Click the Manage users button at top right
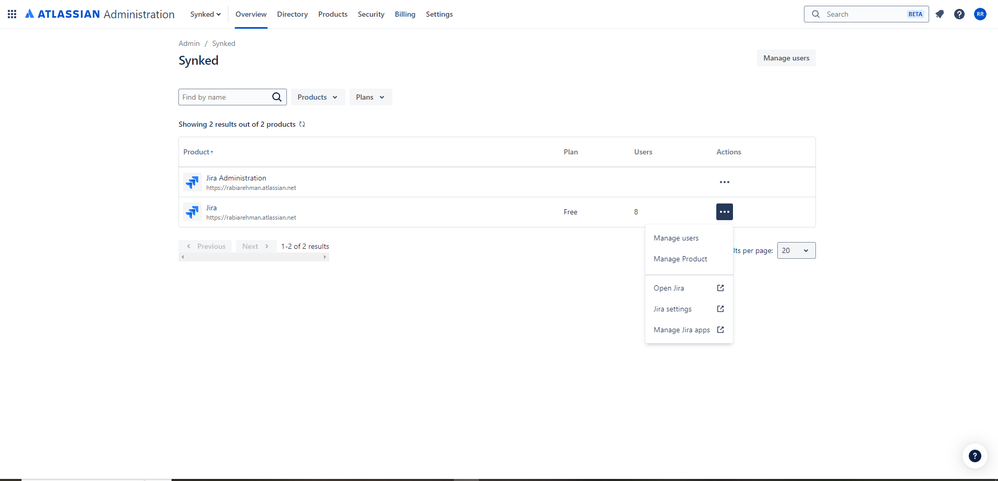 (786, 58)
